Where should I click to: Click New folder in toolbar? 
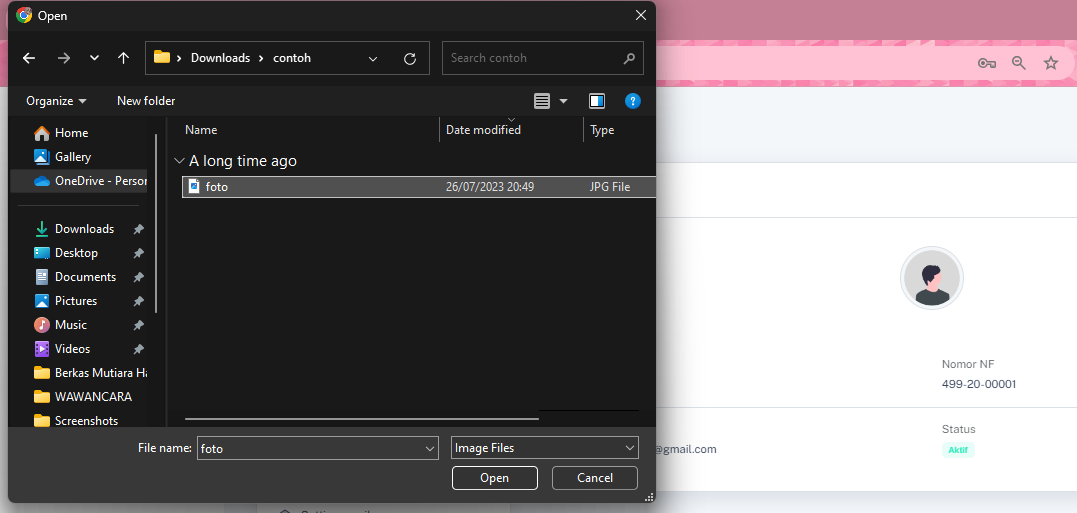pos(146,101)
